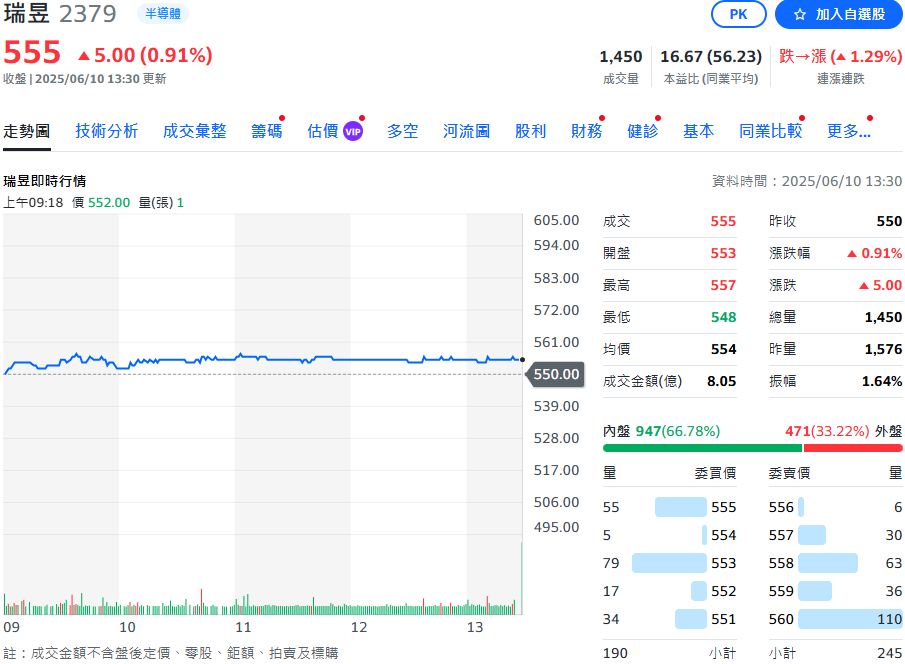Click the 資料時間 timestamp
Screen dimensions: 905x664
(x=807, y=181)
